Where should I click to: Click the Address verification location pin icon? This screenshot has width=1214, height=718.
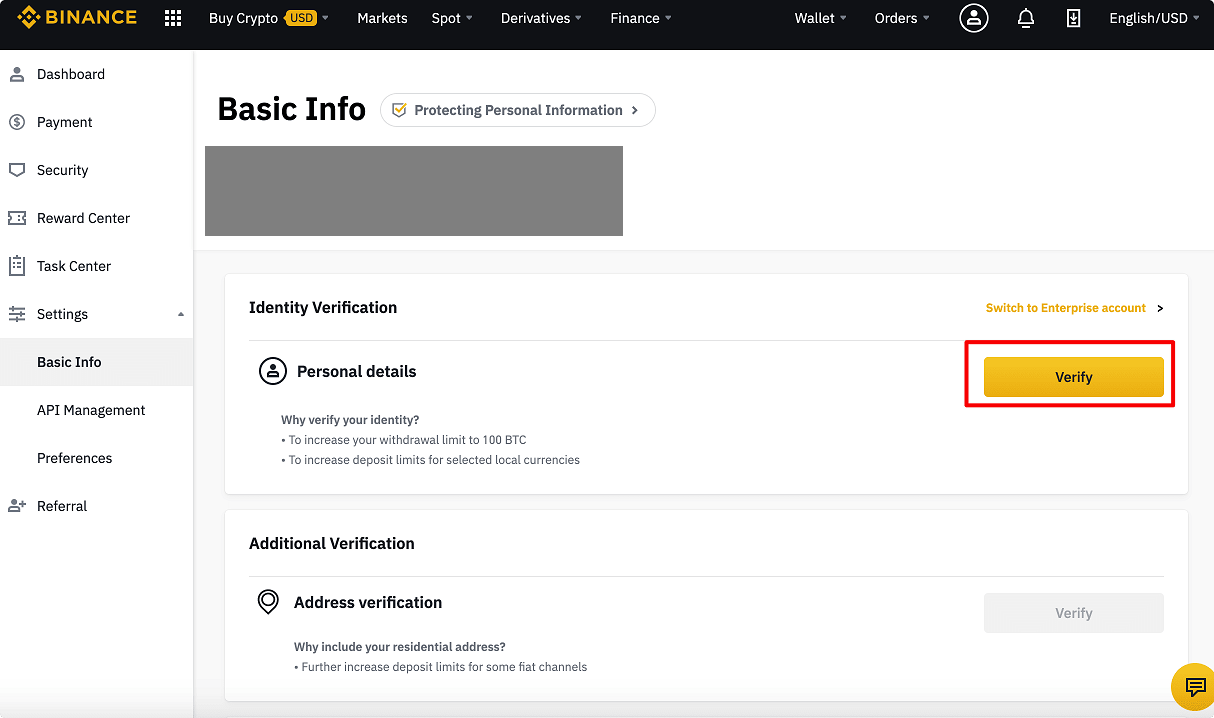[268, 602]
